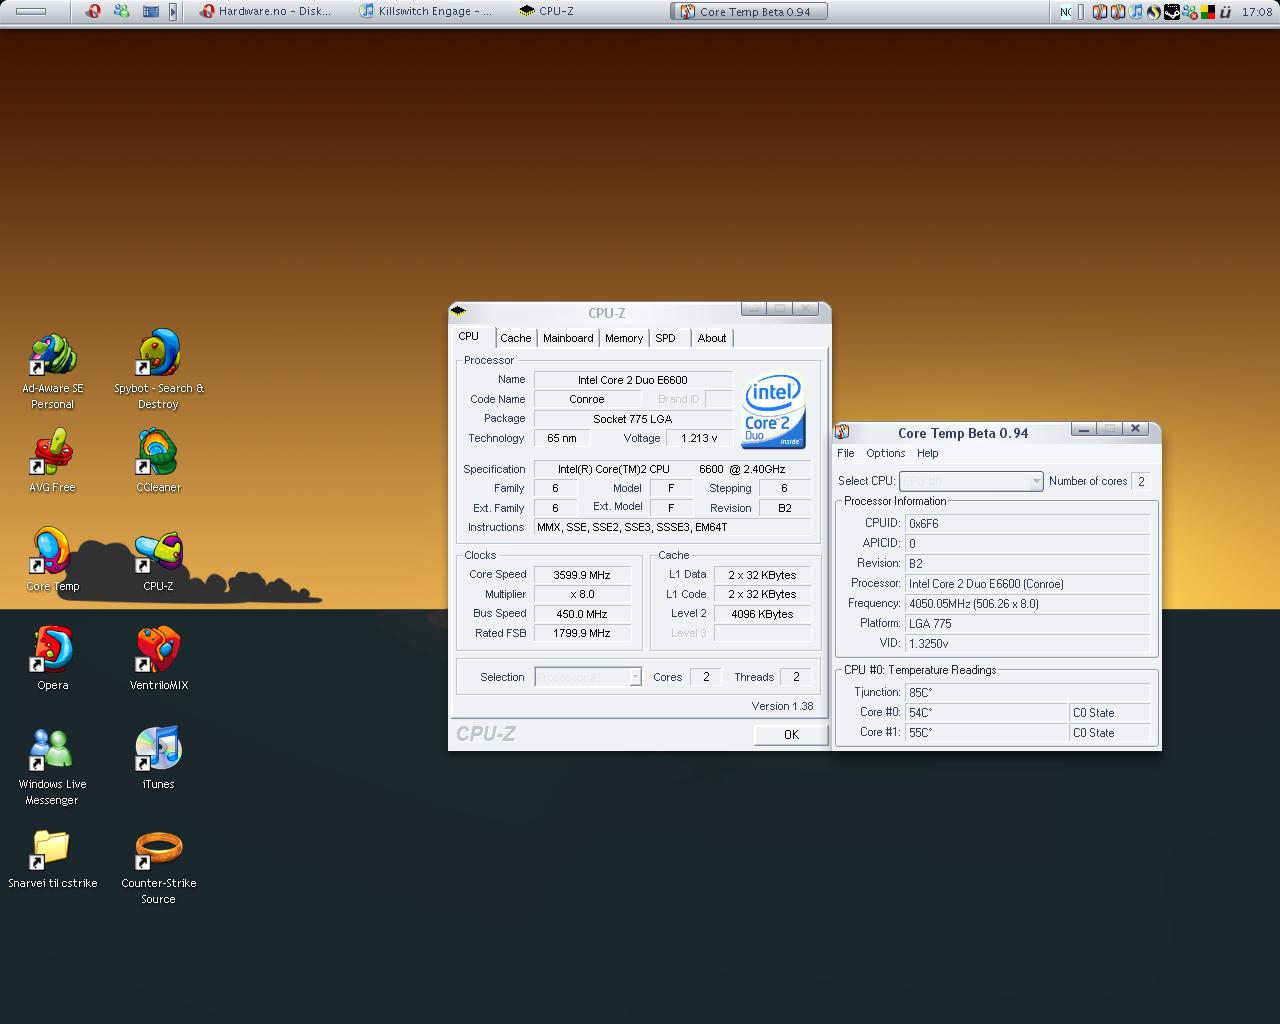
Task: Minimize the CPU-Z window
Action: pyautogui.click(x=754, y=309)
